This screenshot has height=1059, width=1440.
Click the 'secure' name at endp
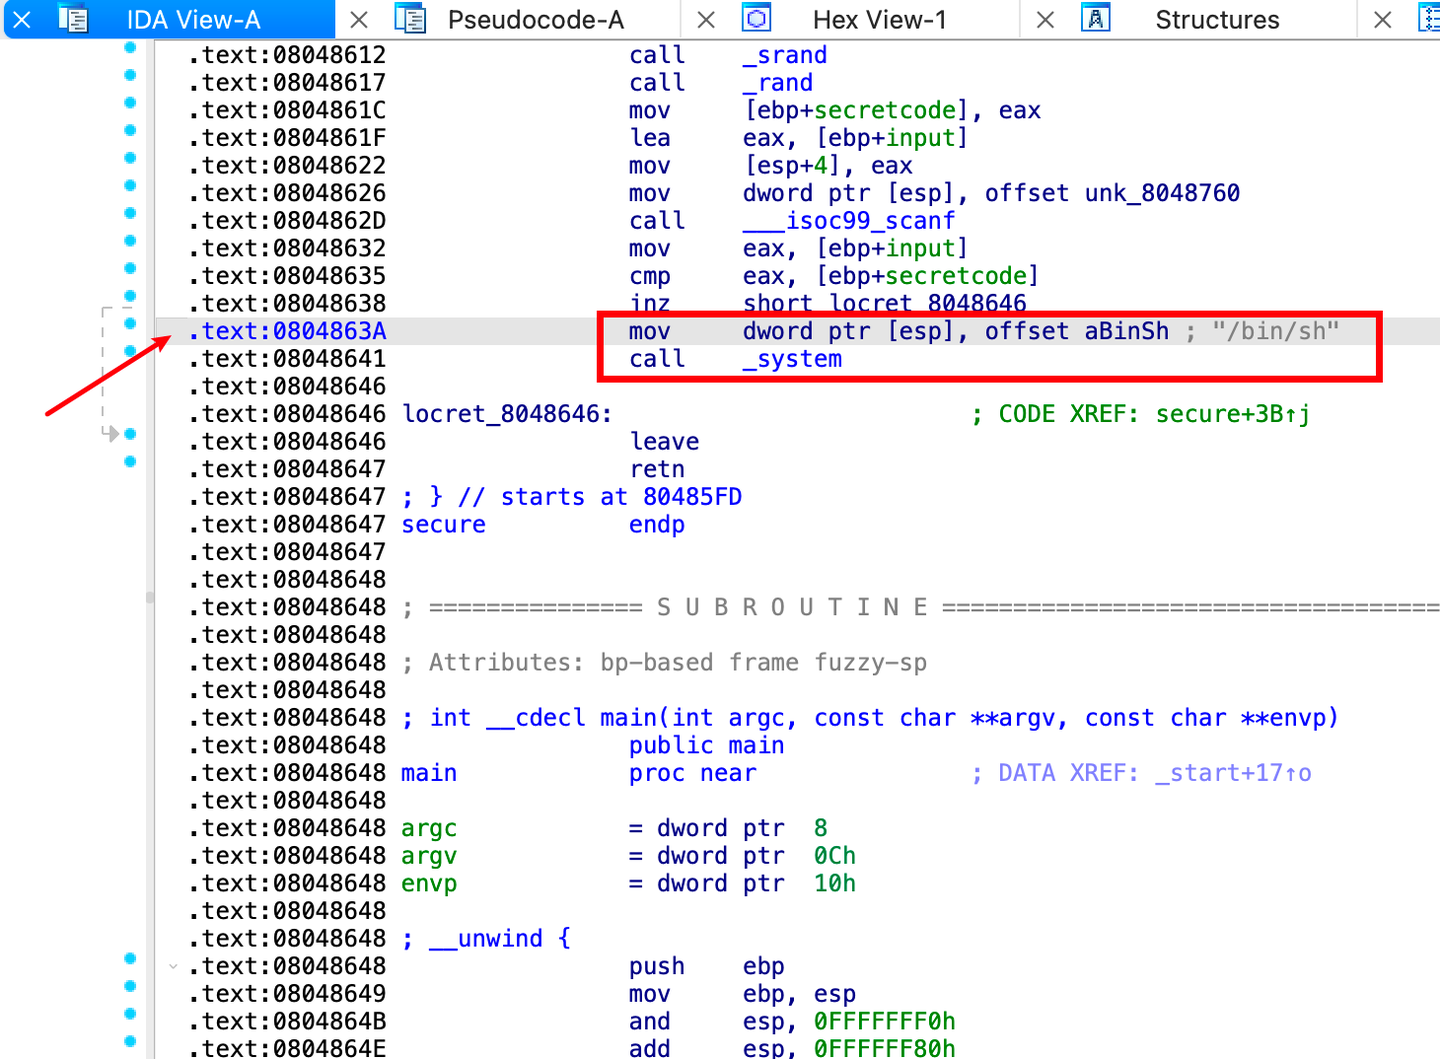tap(444, 525)
